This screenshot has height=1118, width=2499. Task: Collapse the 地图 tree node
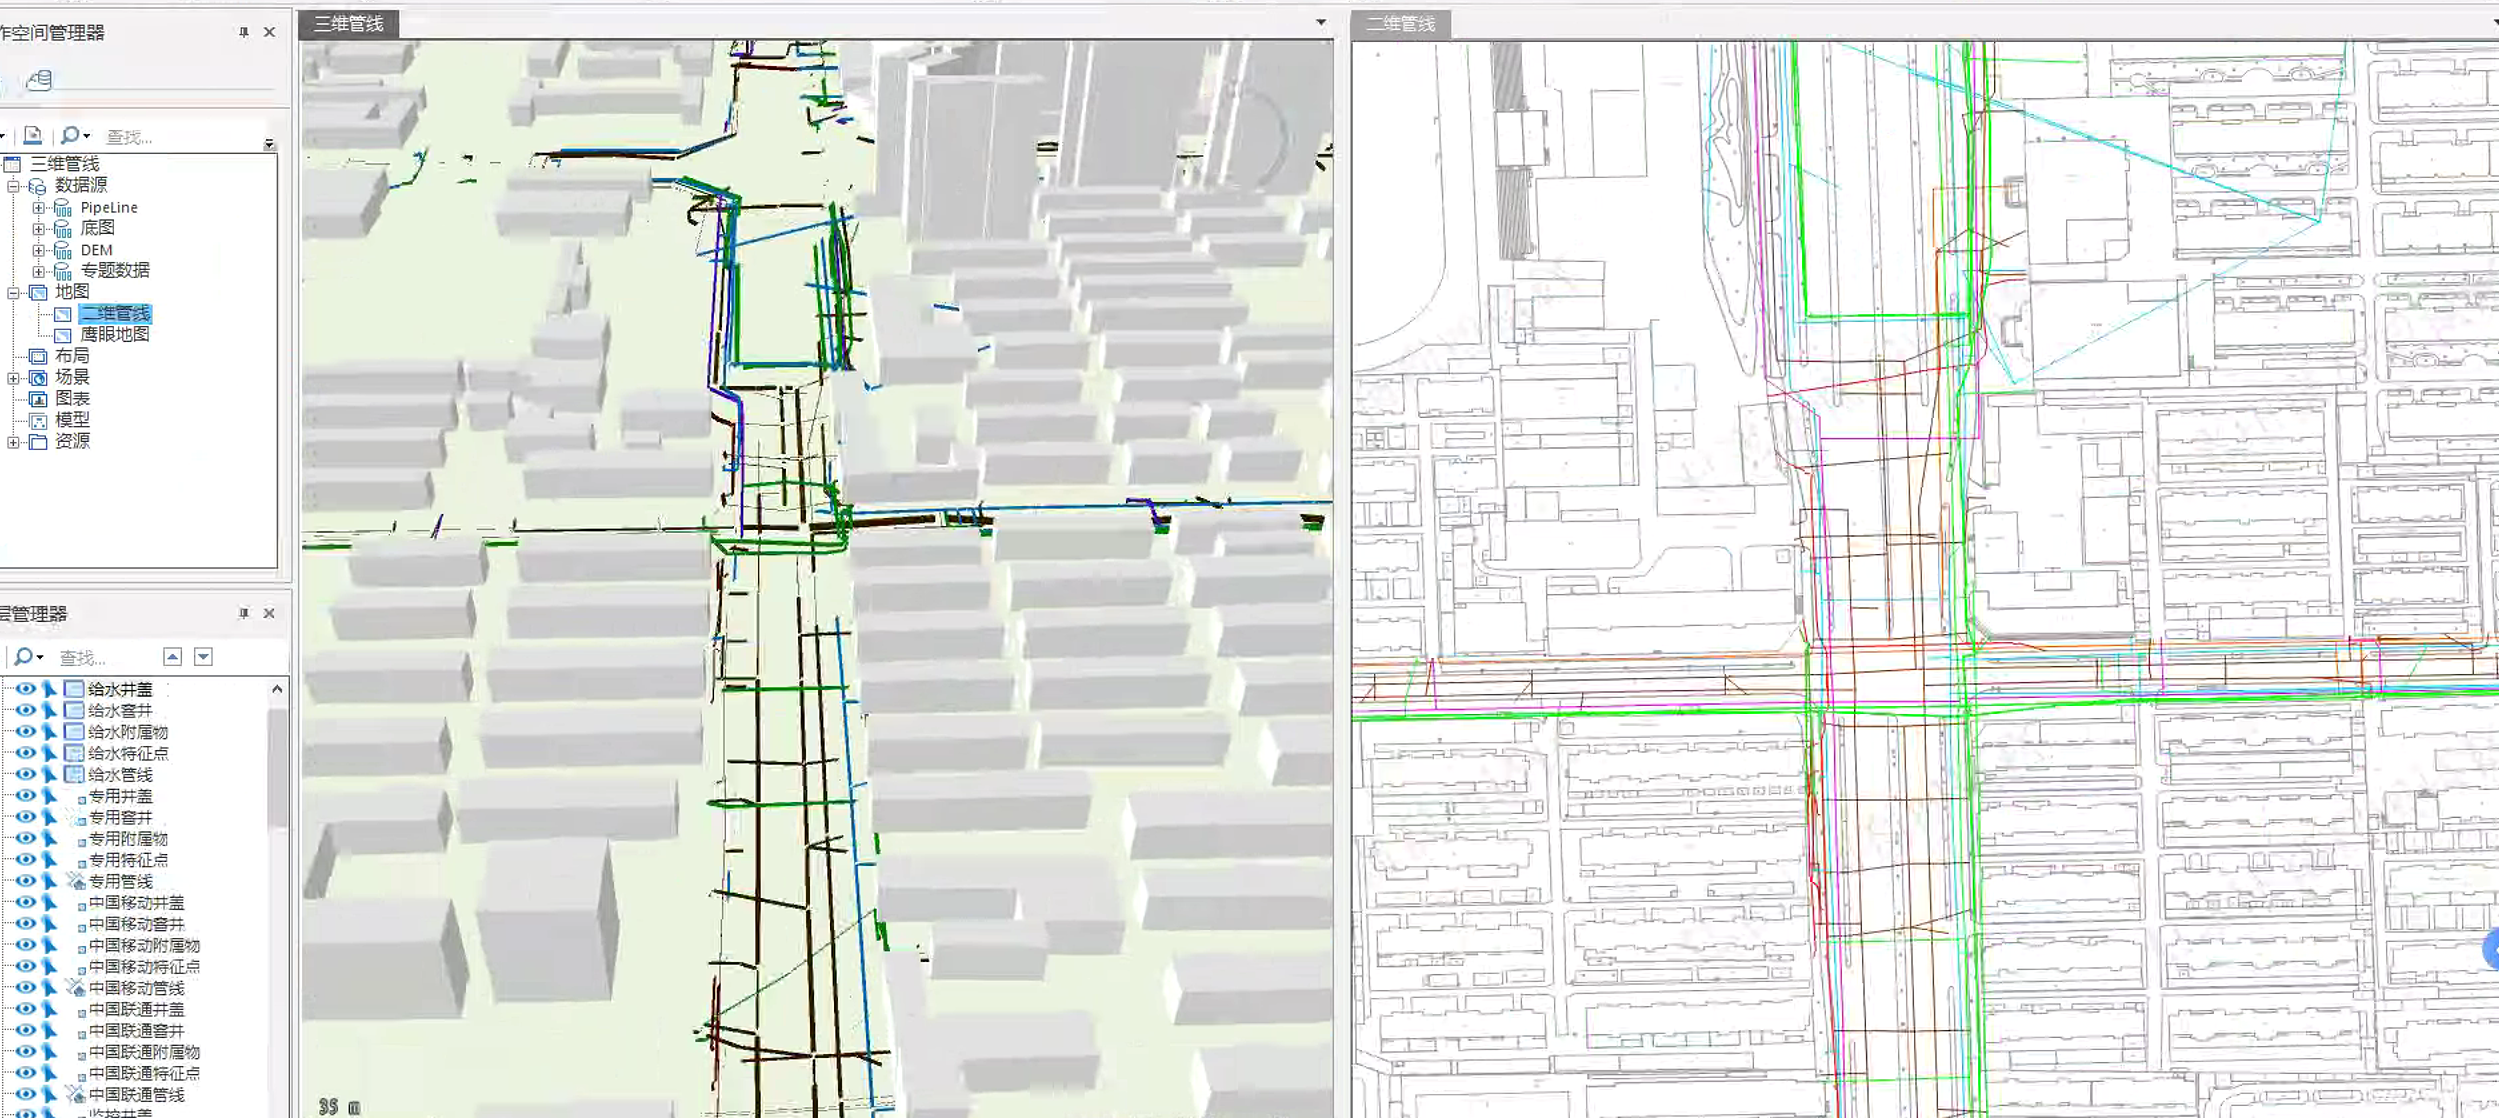pos(13,293)
